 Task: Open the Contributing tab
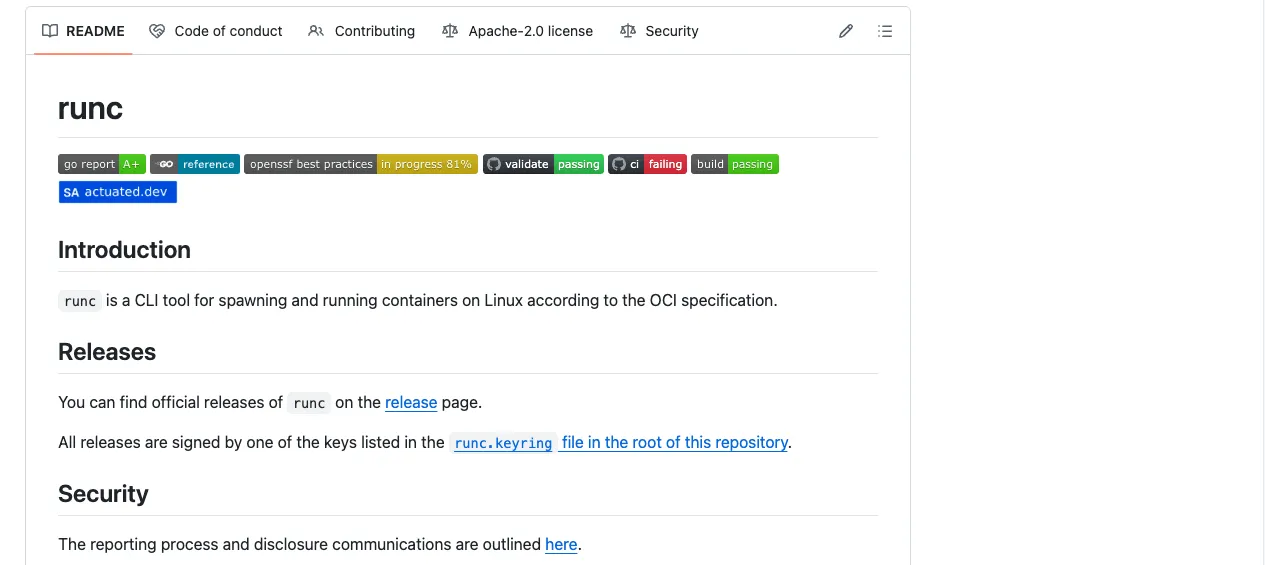point(361,31)
